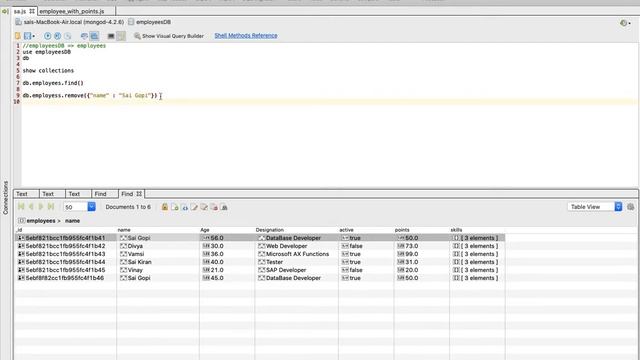This screenshot has height=360, width=640.
Task: Click the last icon in results toolbar
Action: click(x=224, y=207)
